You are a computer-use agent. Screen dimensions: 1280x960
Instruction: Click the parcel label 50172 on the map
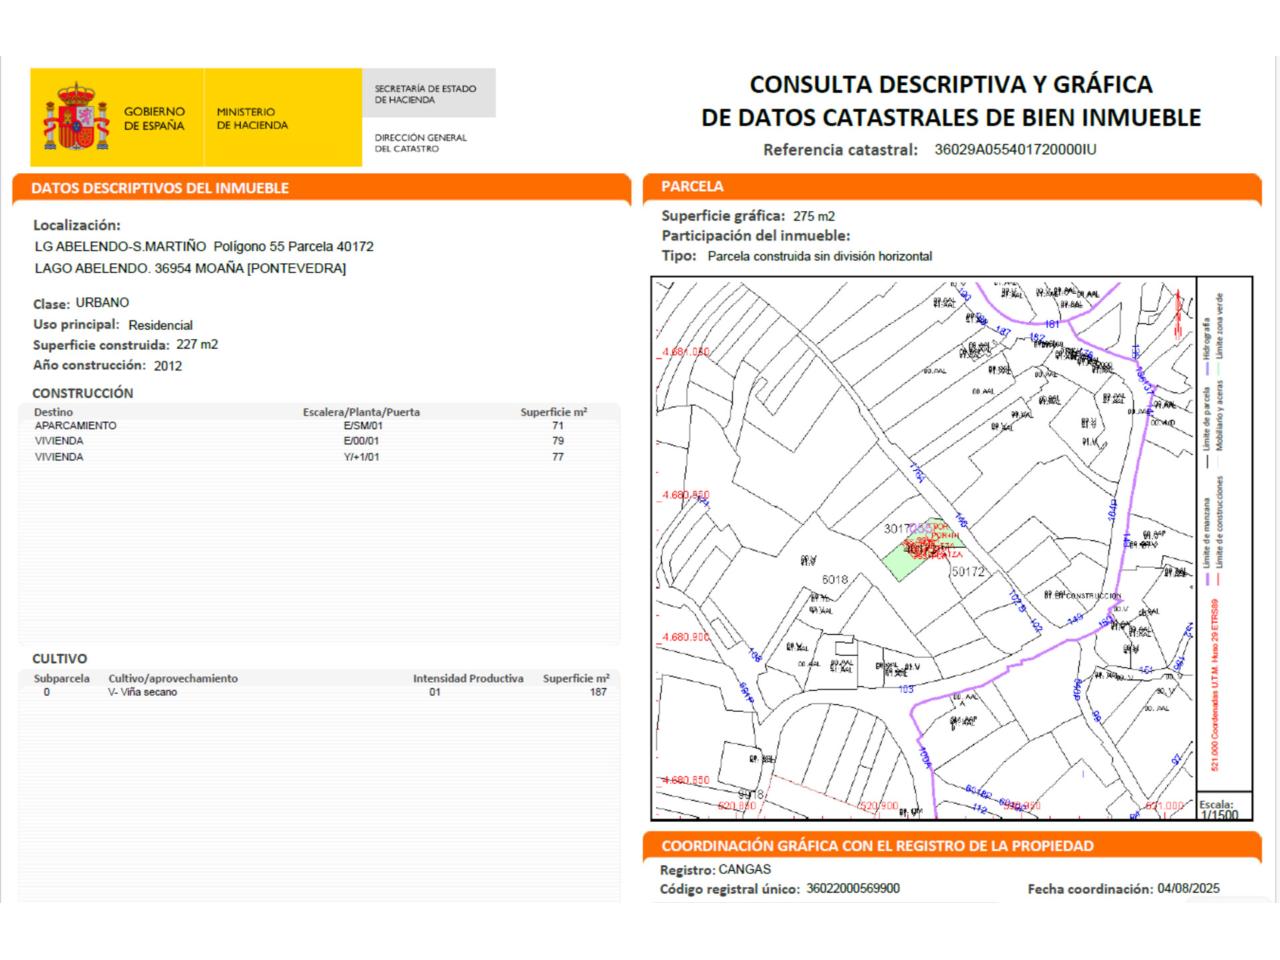click(x=967, y=572)
